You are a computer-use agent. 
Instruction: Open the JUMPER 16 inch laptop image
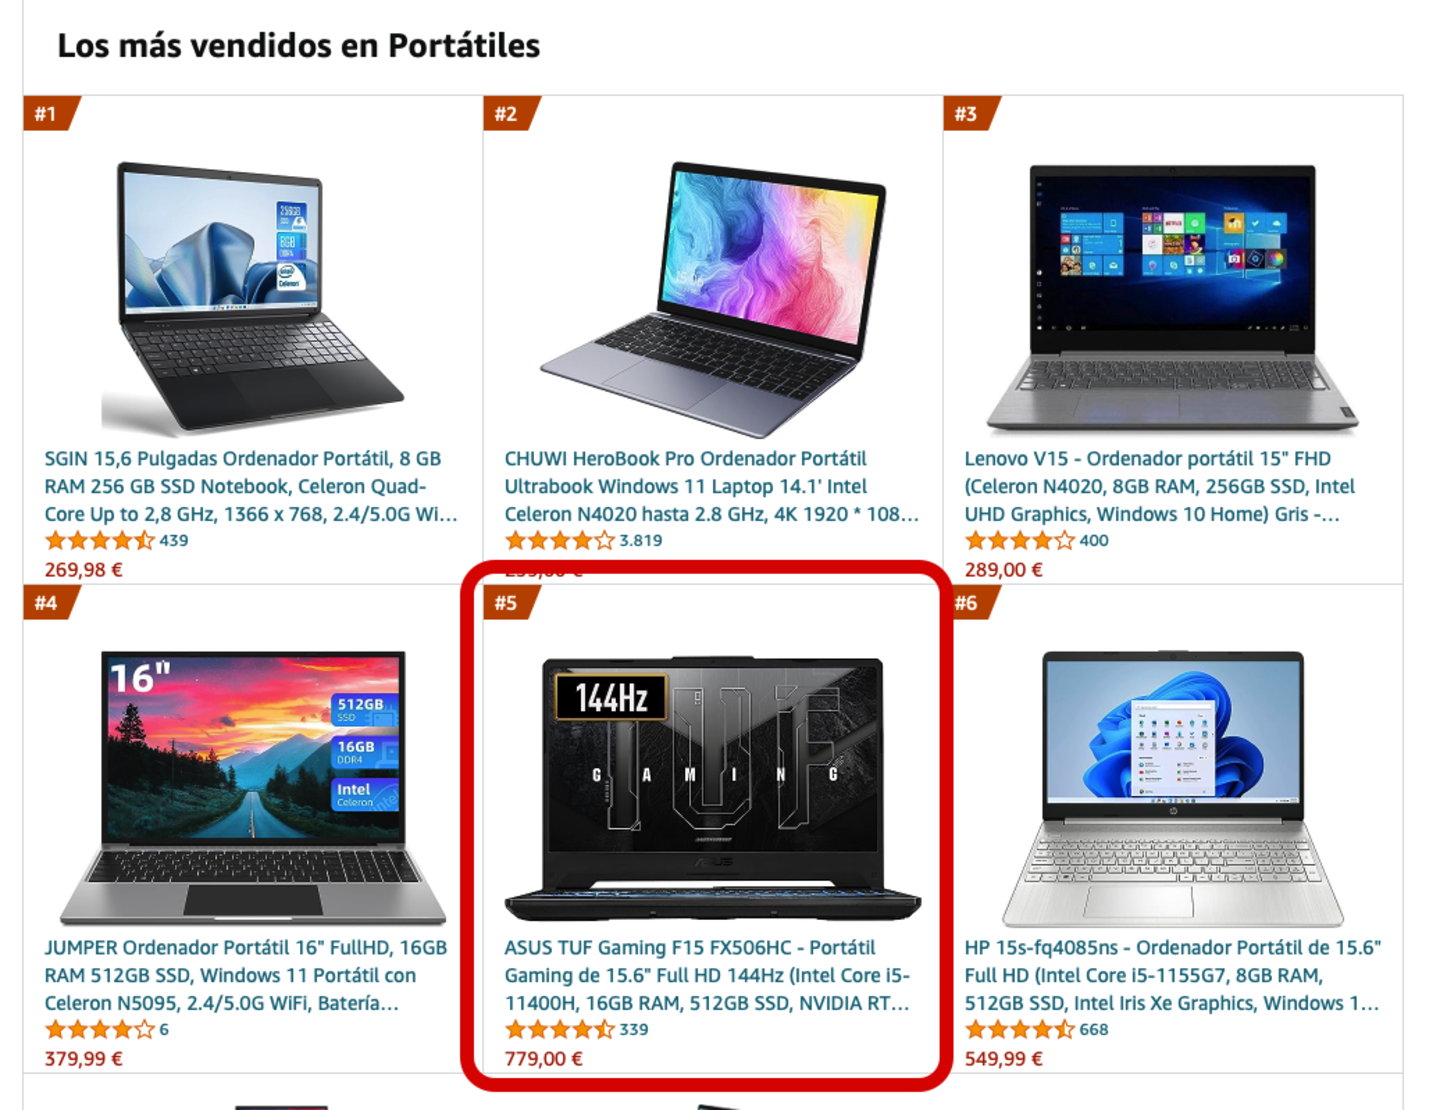pyautogui.click(x=252, y=787)
